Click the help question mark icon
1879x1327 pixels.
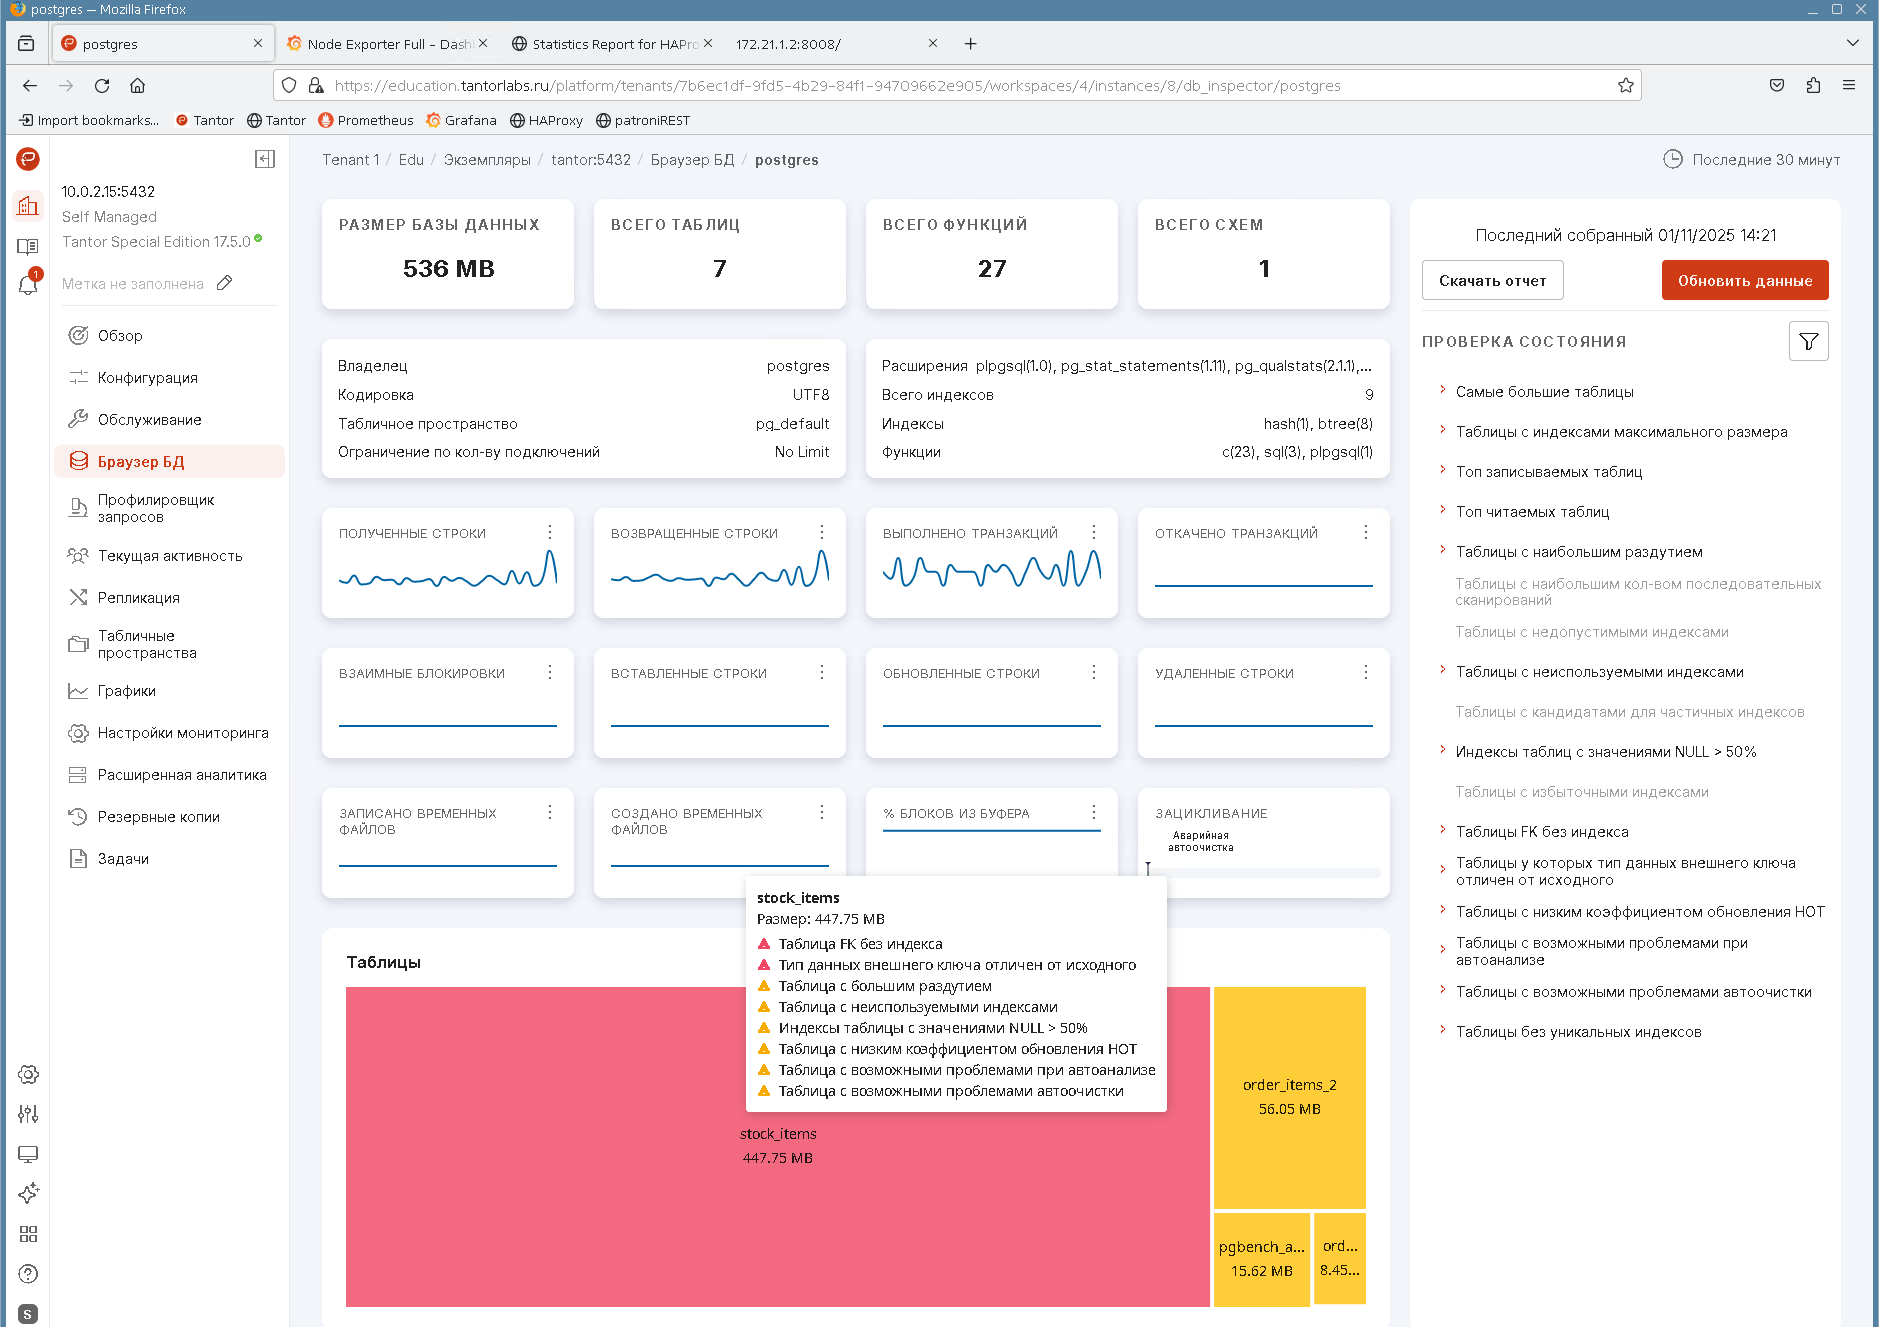[28, 1274]
